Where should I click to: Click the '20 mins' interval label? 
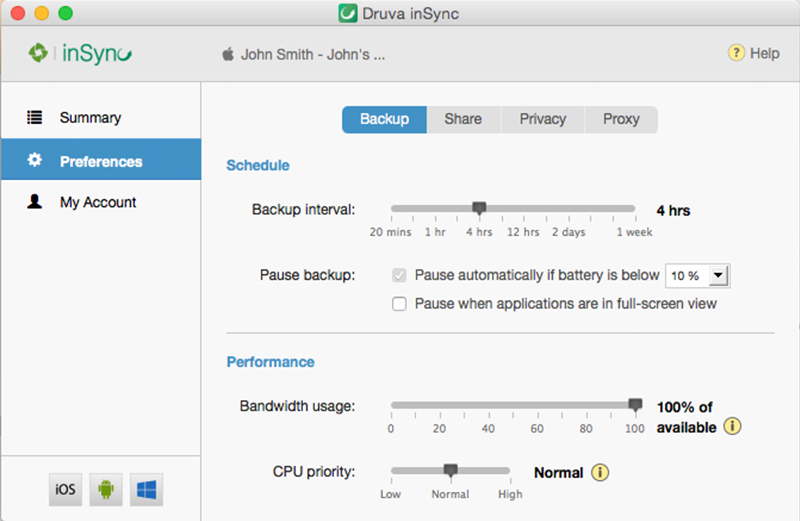click(390, 232)
